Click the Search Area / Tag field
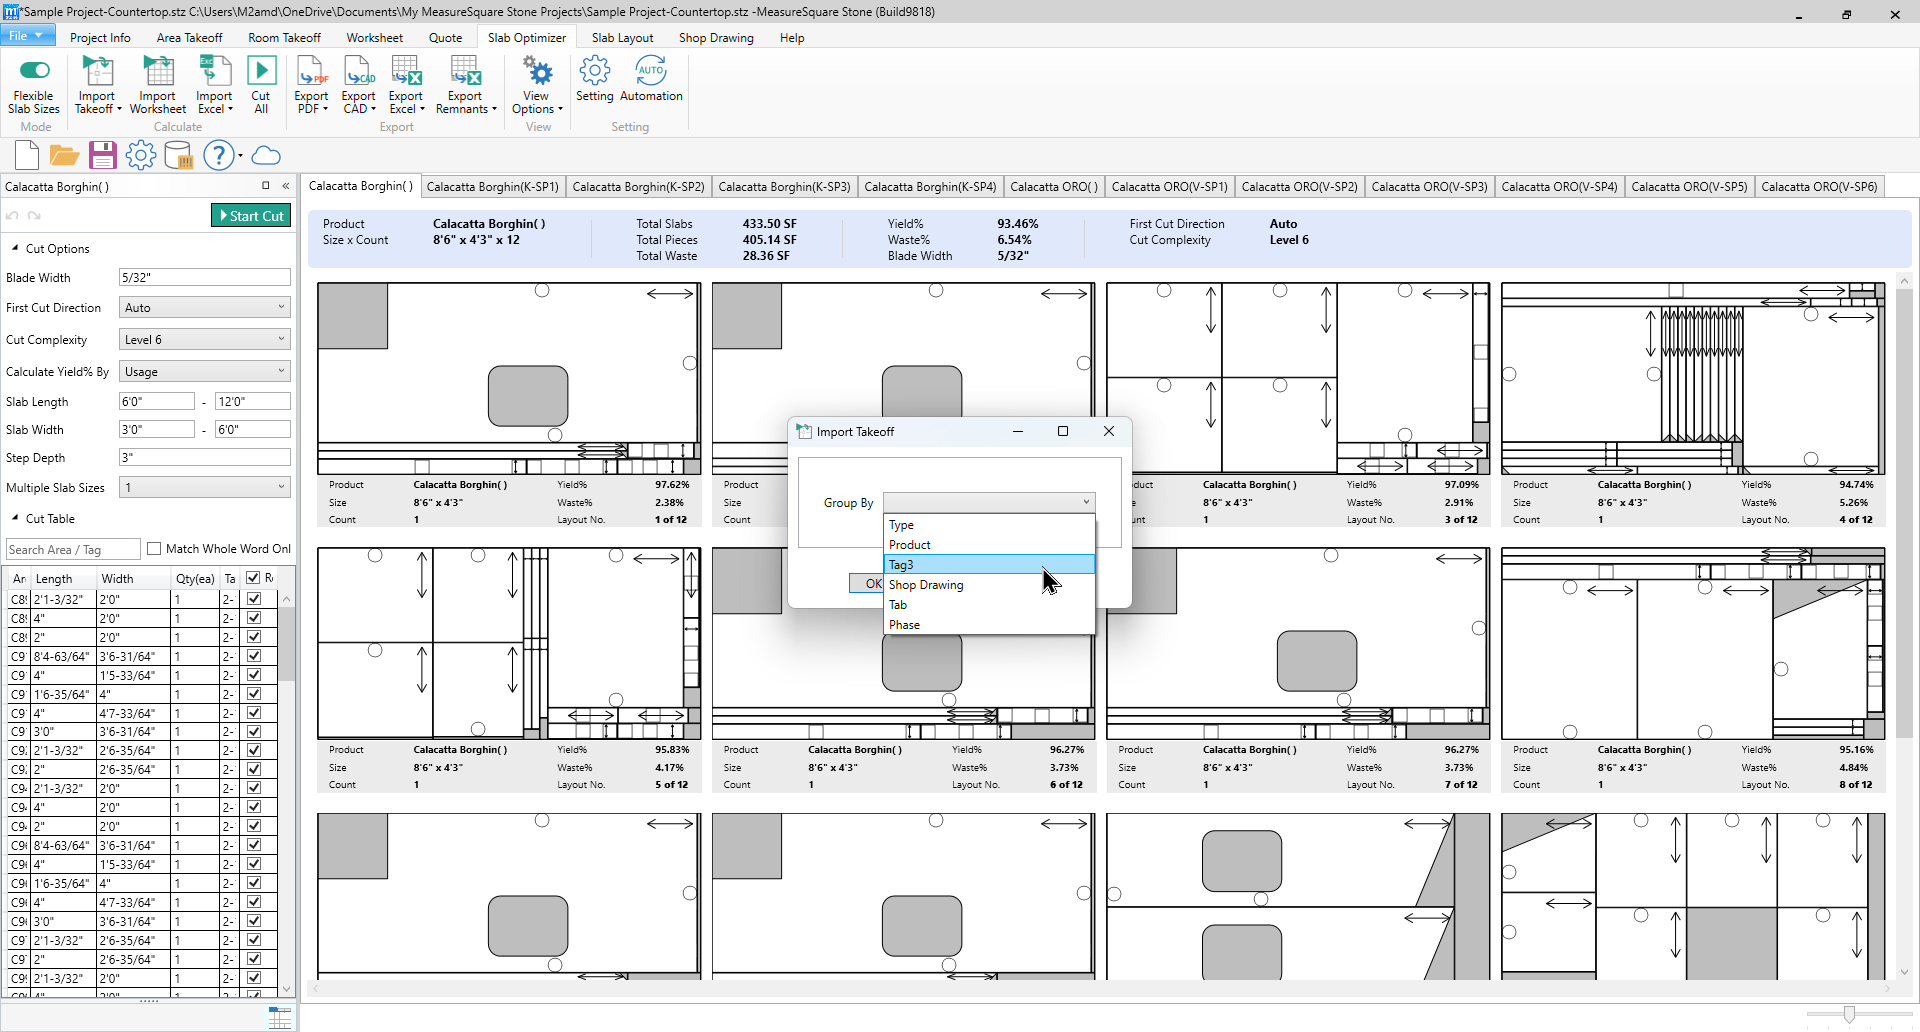Screen dimensions: 1920x1032 click(72, 550)
